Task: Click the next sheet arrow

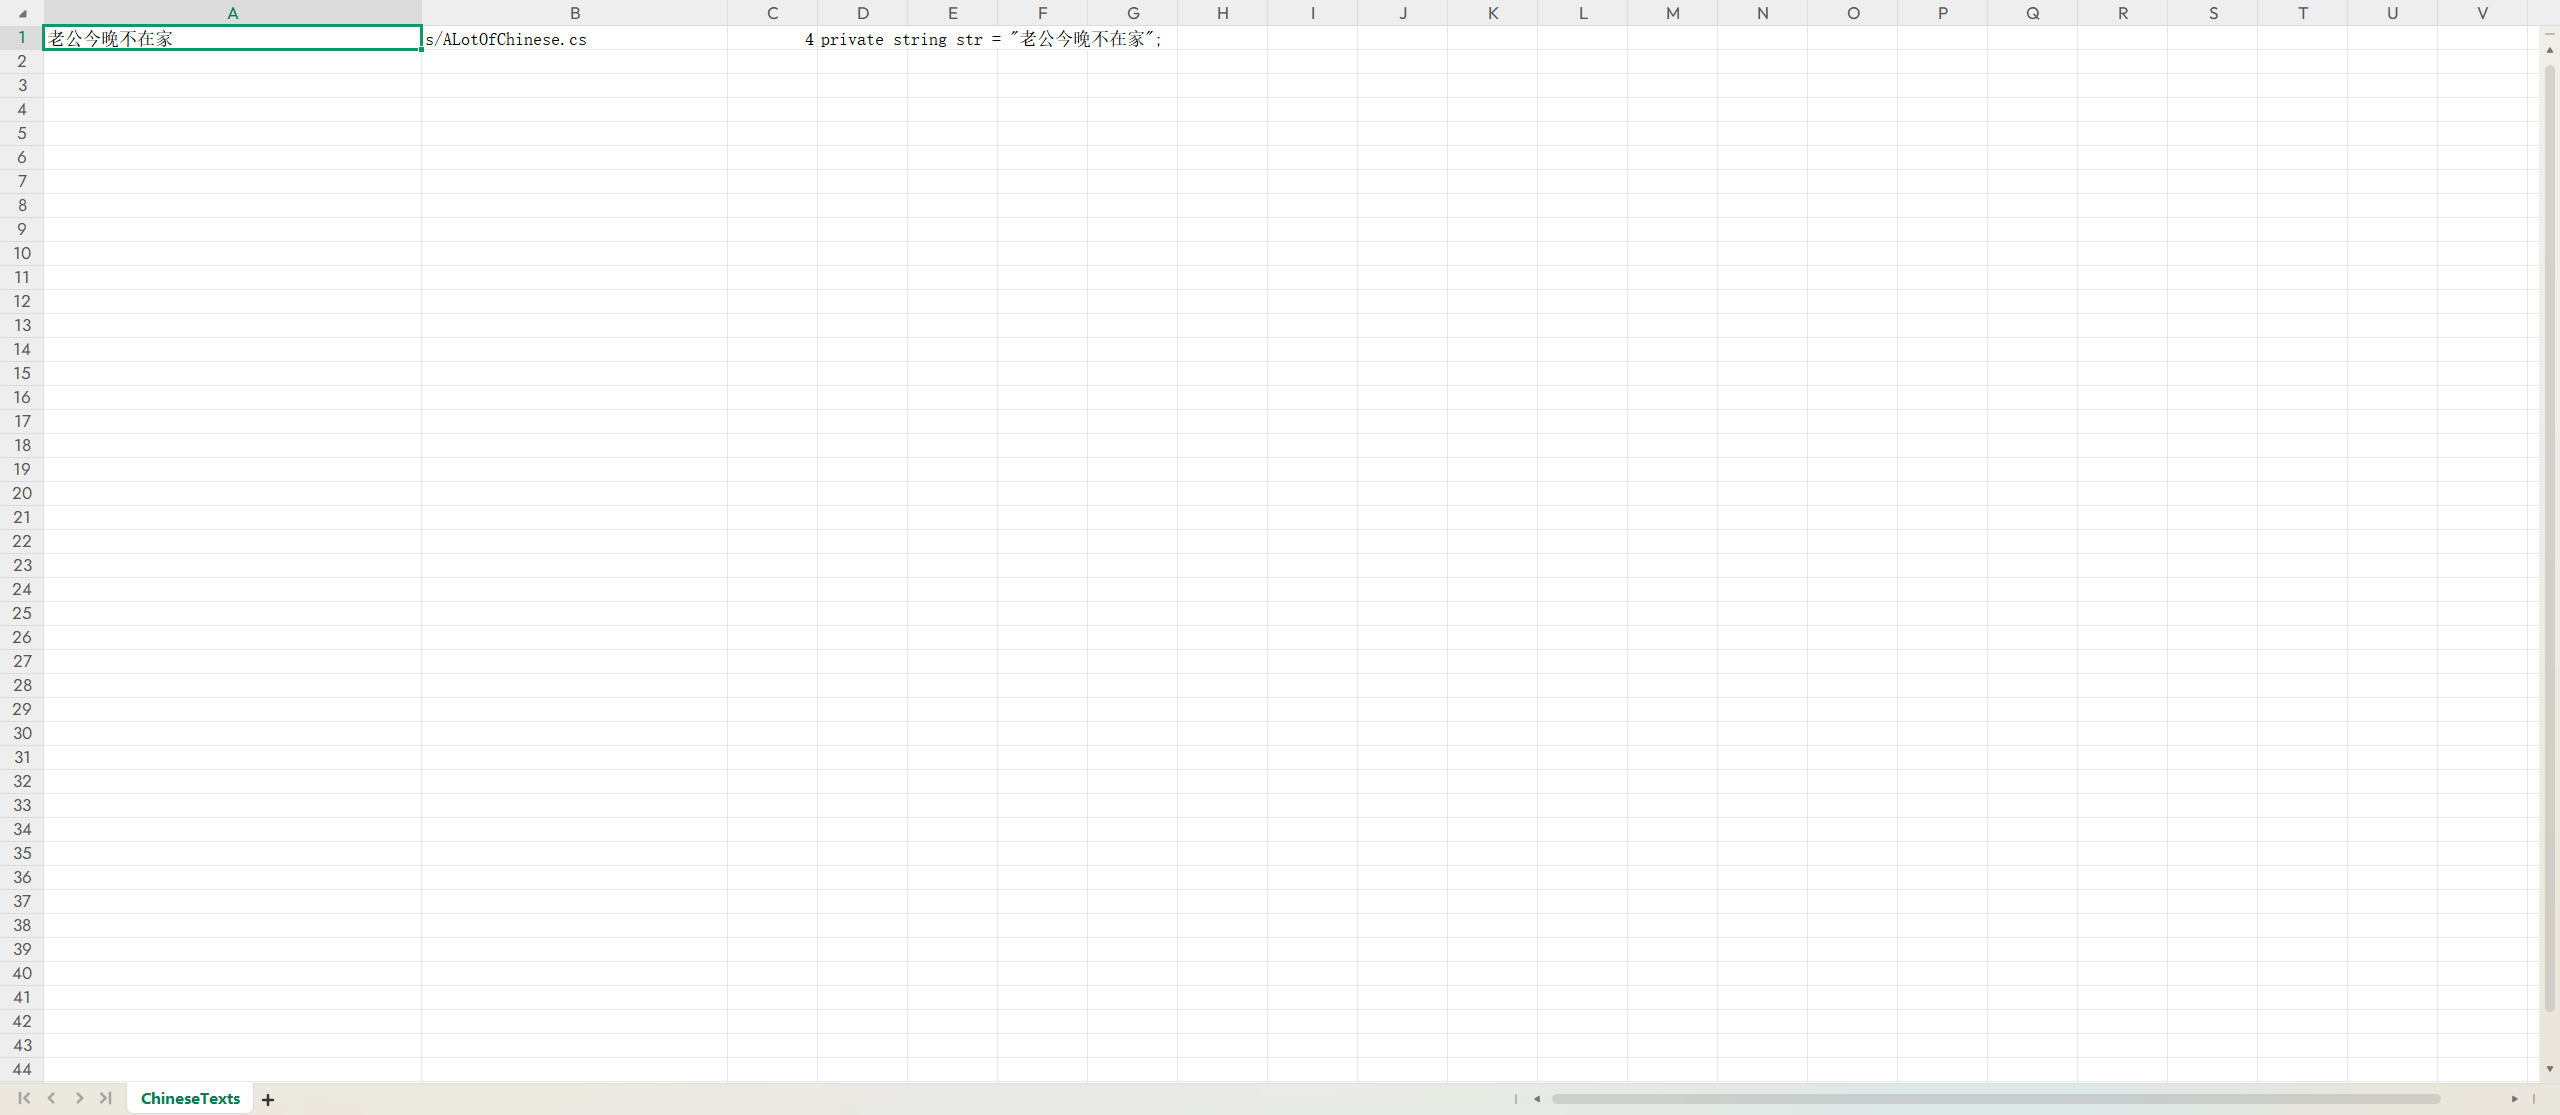Action: [79, 1098]
